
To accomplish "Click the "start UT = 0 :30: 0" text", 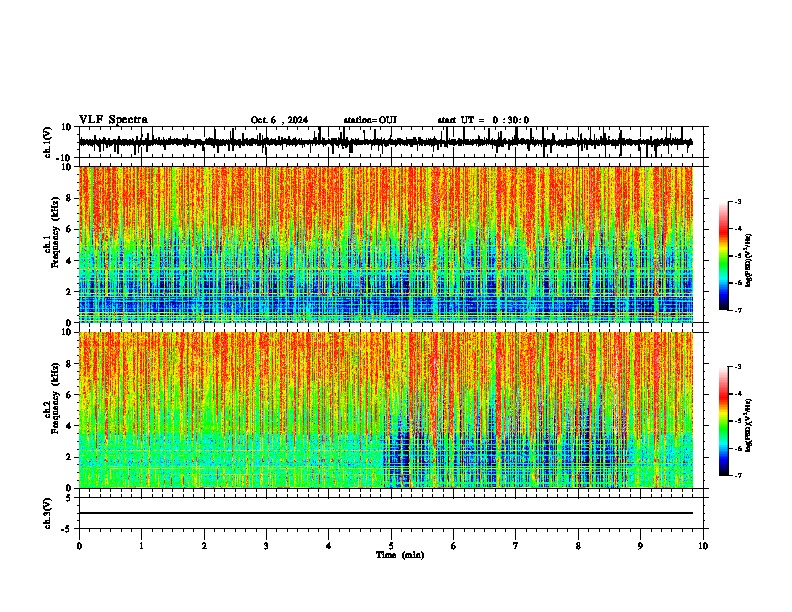I will pos(483,120).
